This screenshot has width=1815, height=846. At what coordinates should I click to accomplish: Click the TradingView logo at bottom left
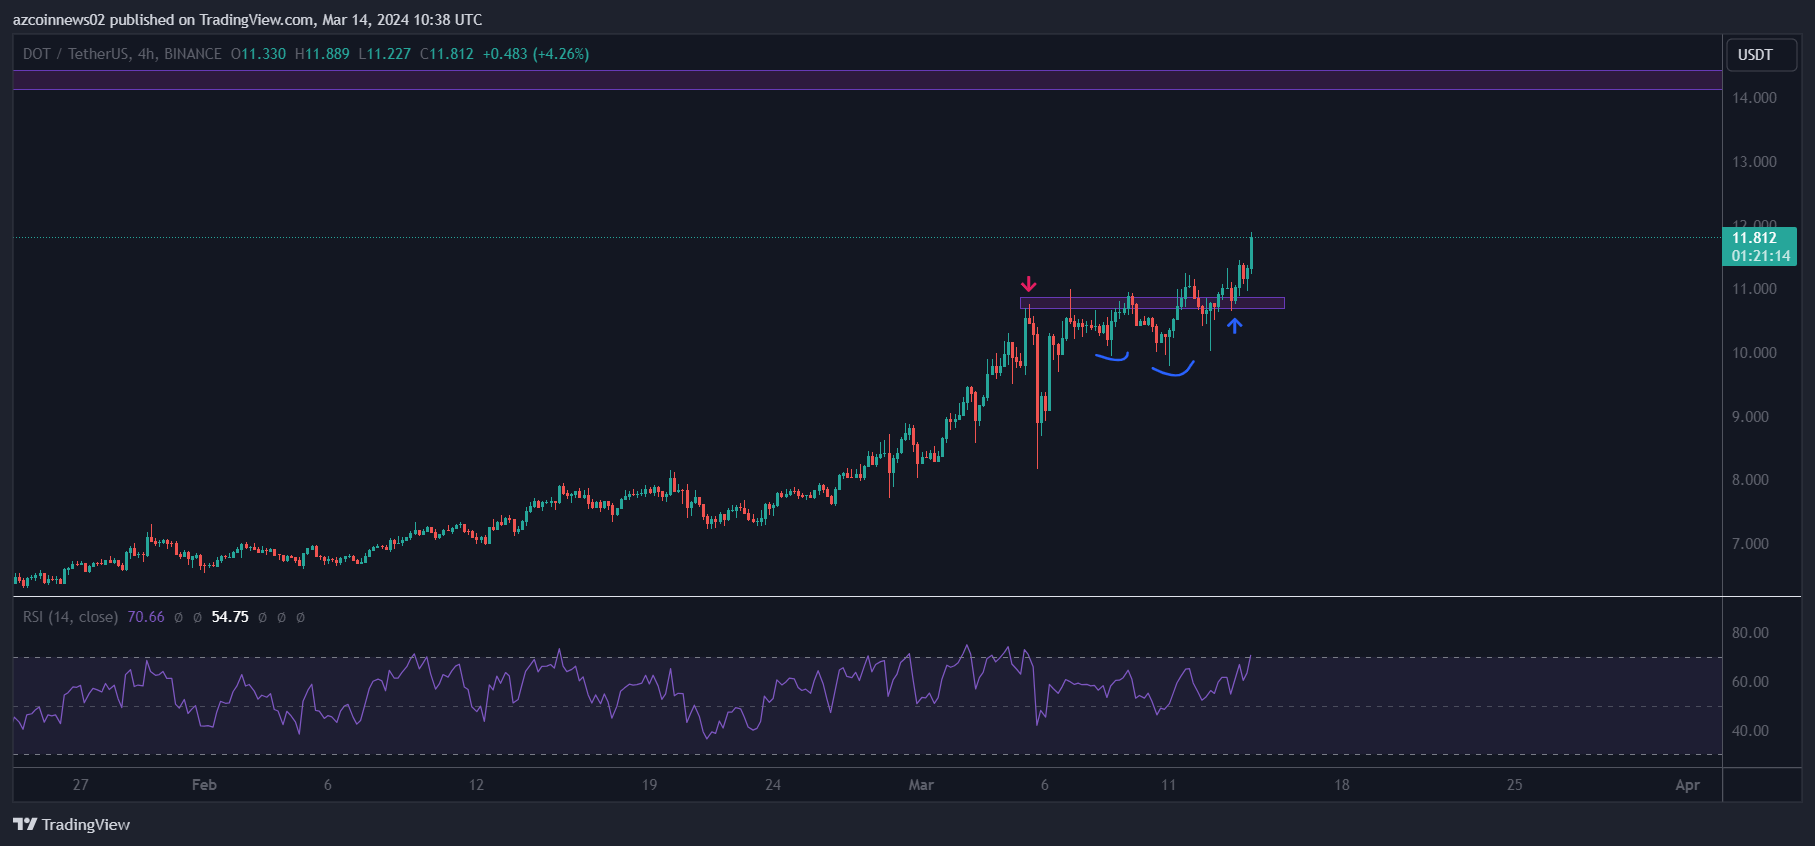point(72,824)
